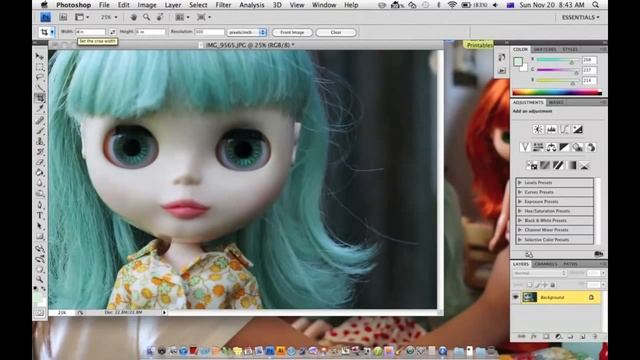Toggle Quick Mask mode
640x360 pixels.
[40, 313]
